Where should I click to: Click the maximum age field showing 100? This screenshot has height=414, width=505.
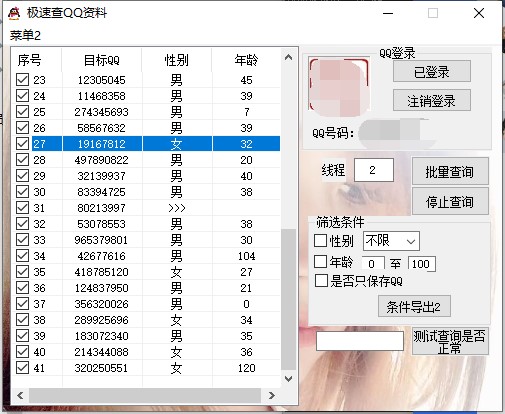pyautogui.click(x=421, y=264)
